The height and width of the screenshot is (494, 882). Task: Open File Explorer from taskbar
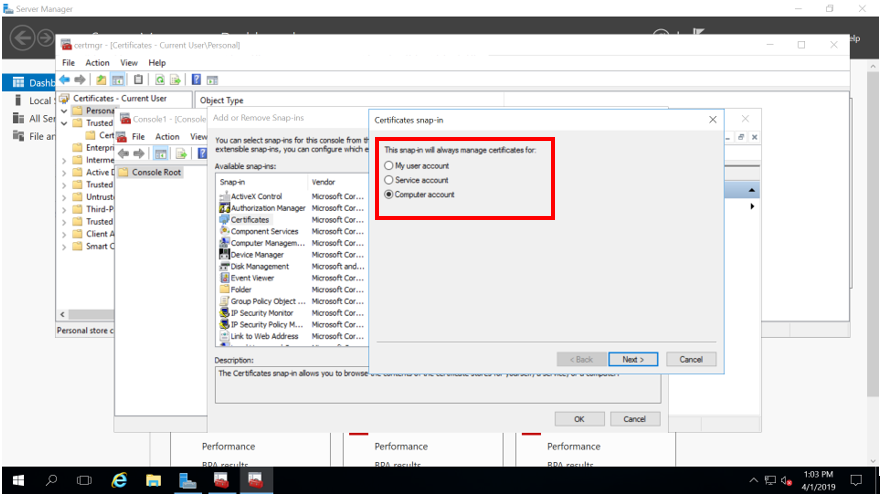(153, 480)
